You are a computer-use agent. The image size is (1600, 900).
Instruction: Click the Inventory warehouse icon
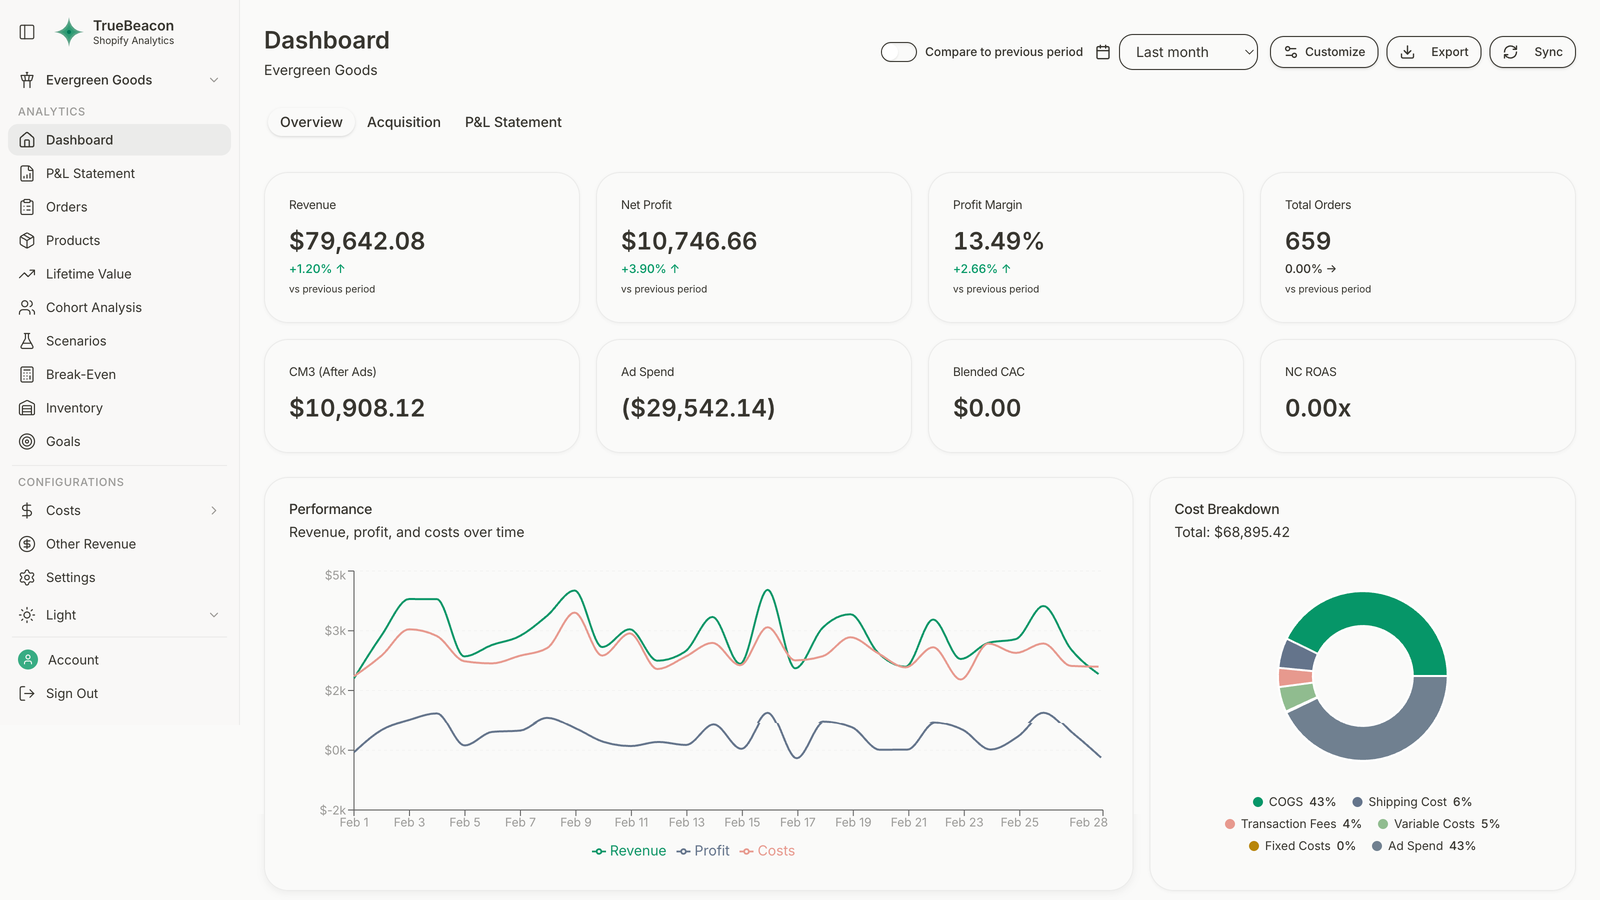click(27, 408)
